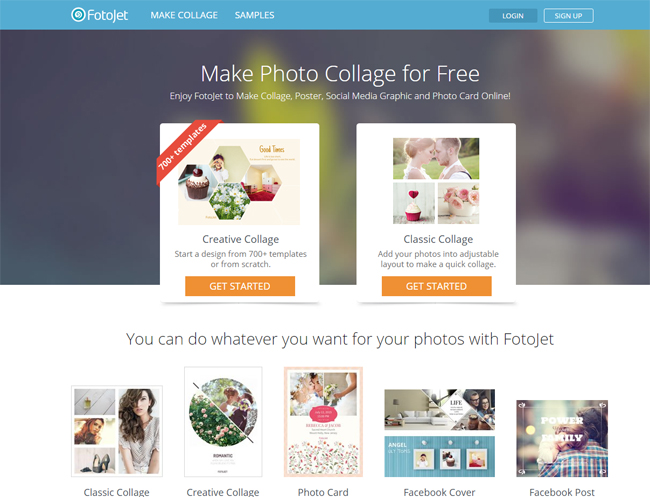This screenshot has height=497, width=650.
Task: Click the SIGN UP button
Action: pos(568,16)
